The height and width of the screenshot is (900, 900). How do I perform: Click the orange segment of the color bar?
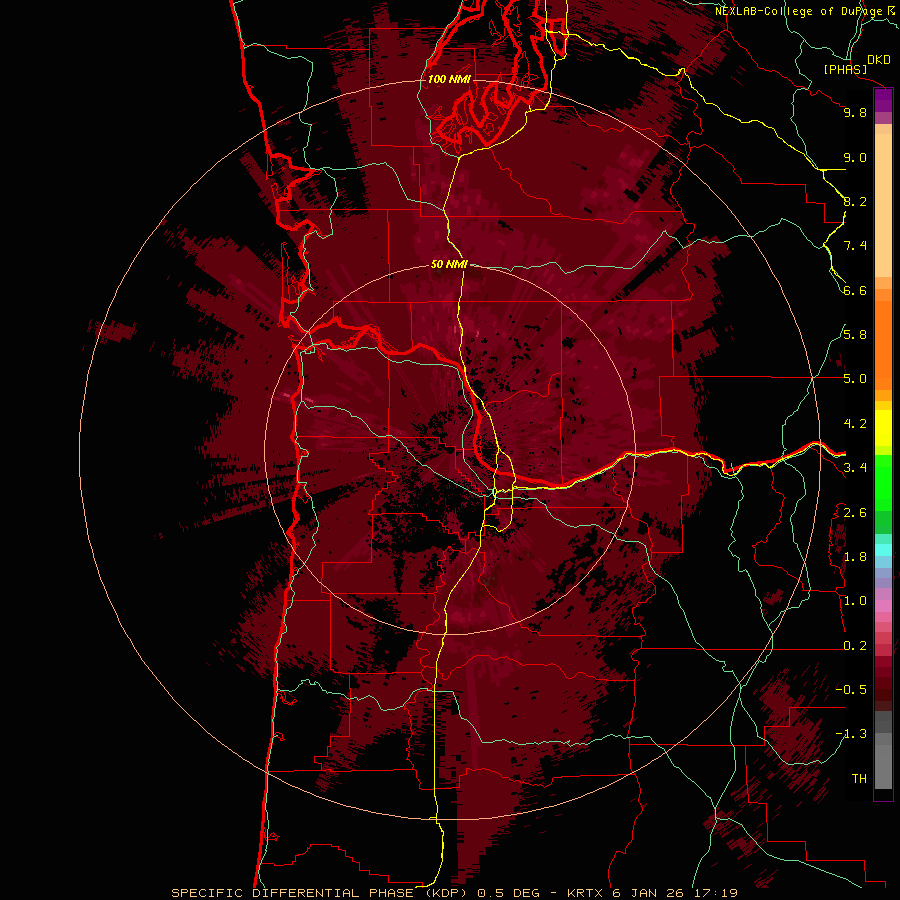point(883,345)
